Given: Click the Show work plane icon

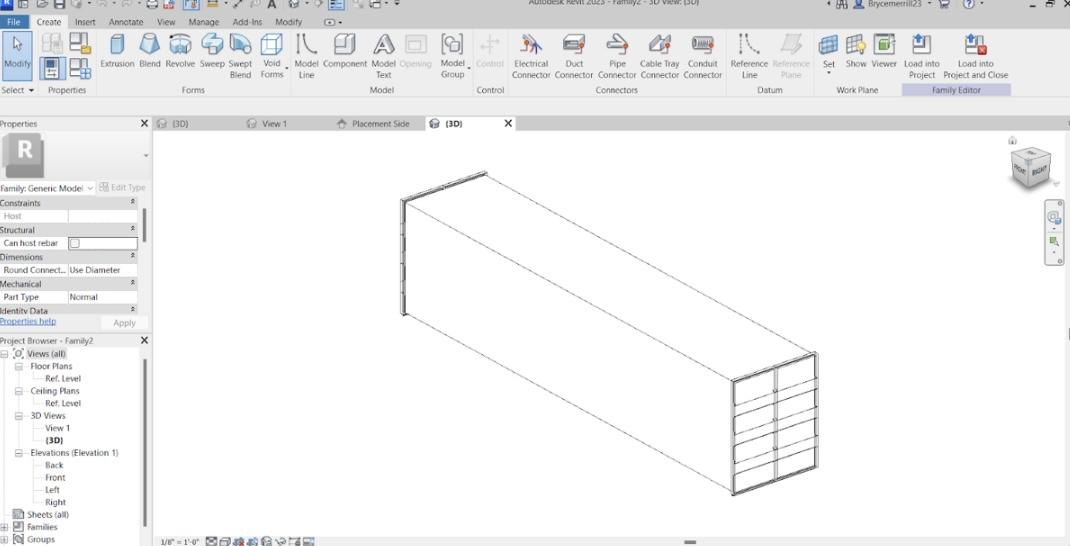Looking at the screenshot, I should pos(856,52).
